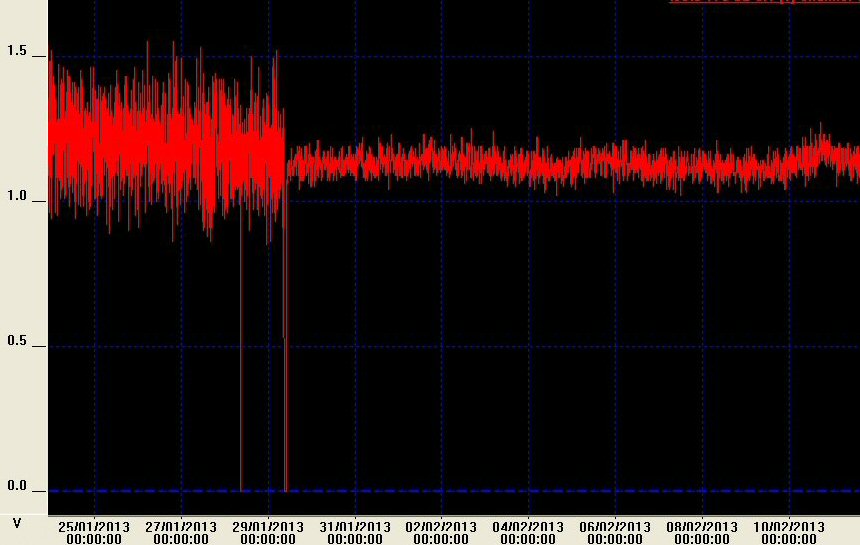Click the 1.0 value on the voltage axis
The width and height of the screenshot is (860, 545).
[17, 196]
